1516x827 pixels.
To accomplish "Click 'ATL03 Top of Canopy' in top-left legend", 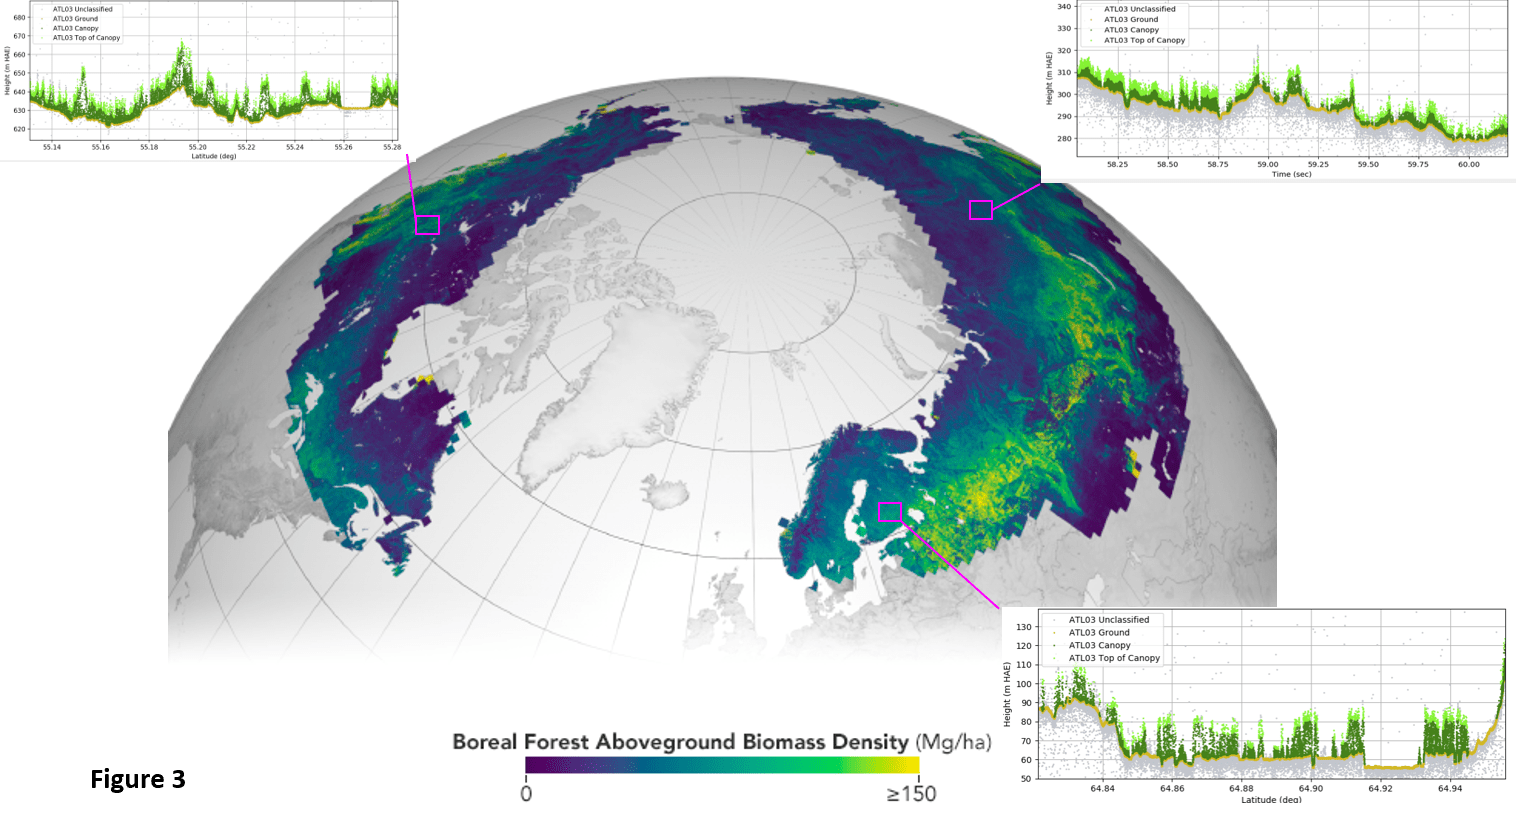I will coord(86,38).
